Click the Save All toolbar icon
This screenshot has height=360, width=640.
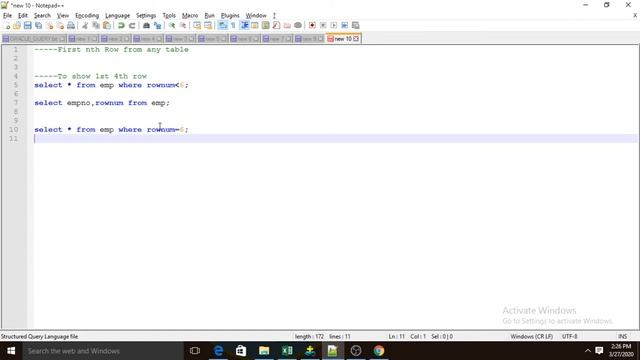pos(38,25)
